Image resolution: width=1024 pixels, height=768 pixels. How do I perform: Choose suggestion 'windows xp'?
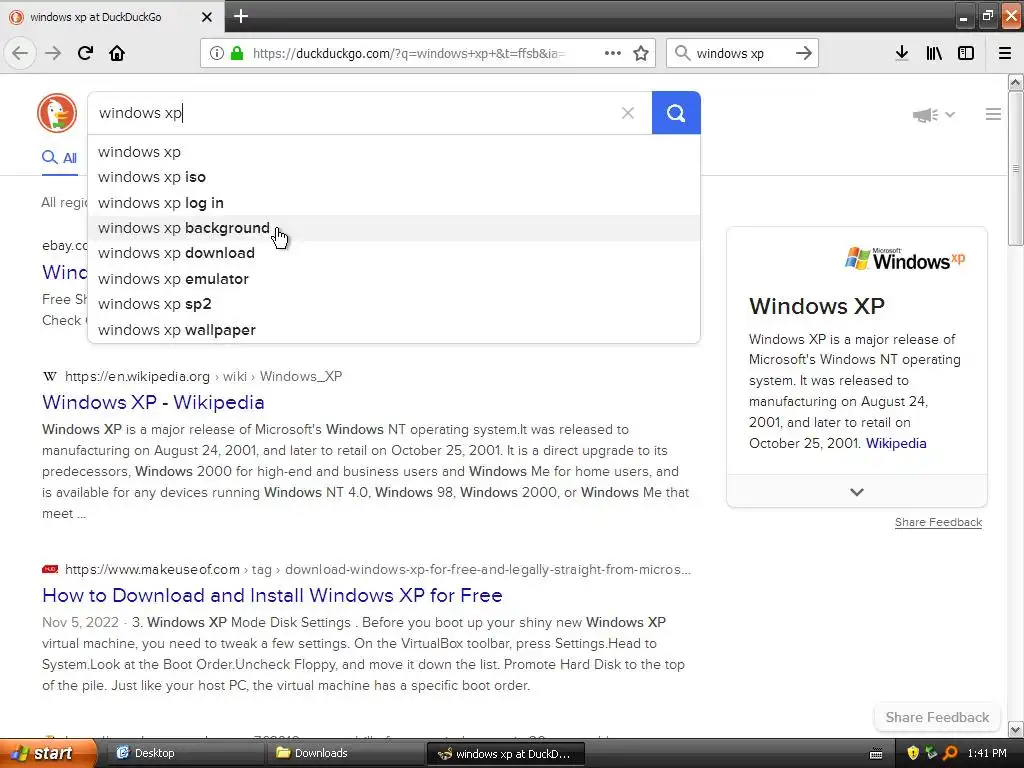coord(394,152)
